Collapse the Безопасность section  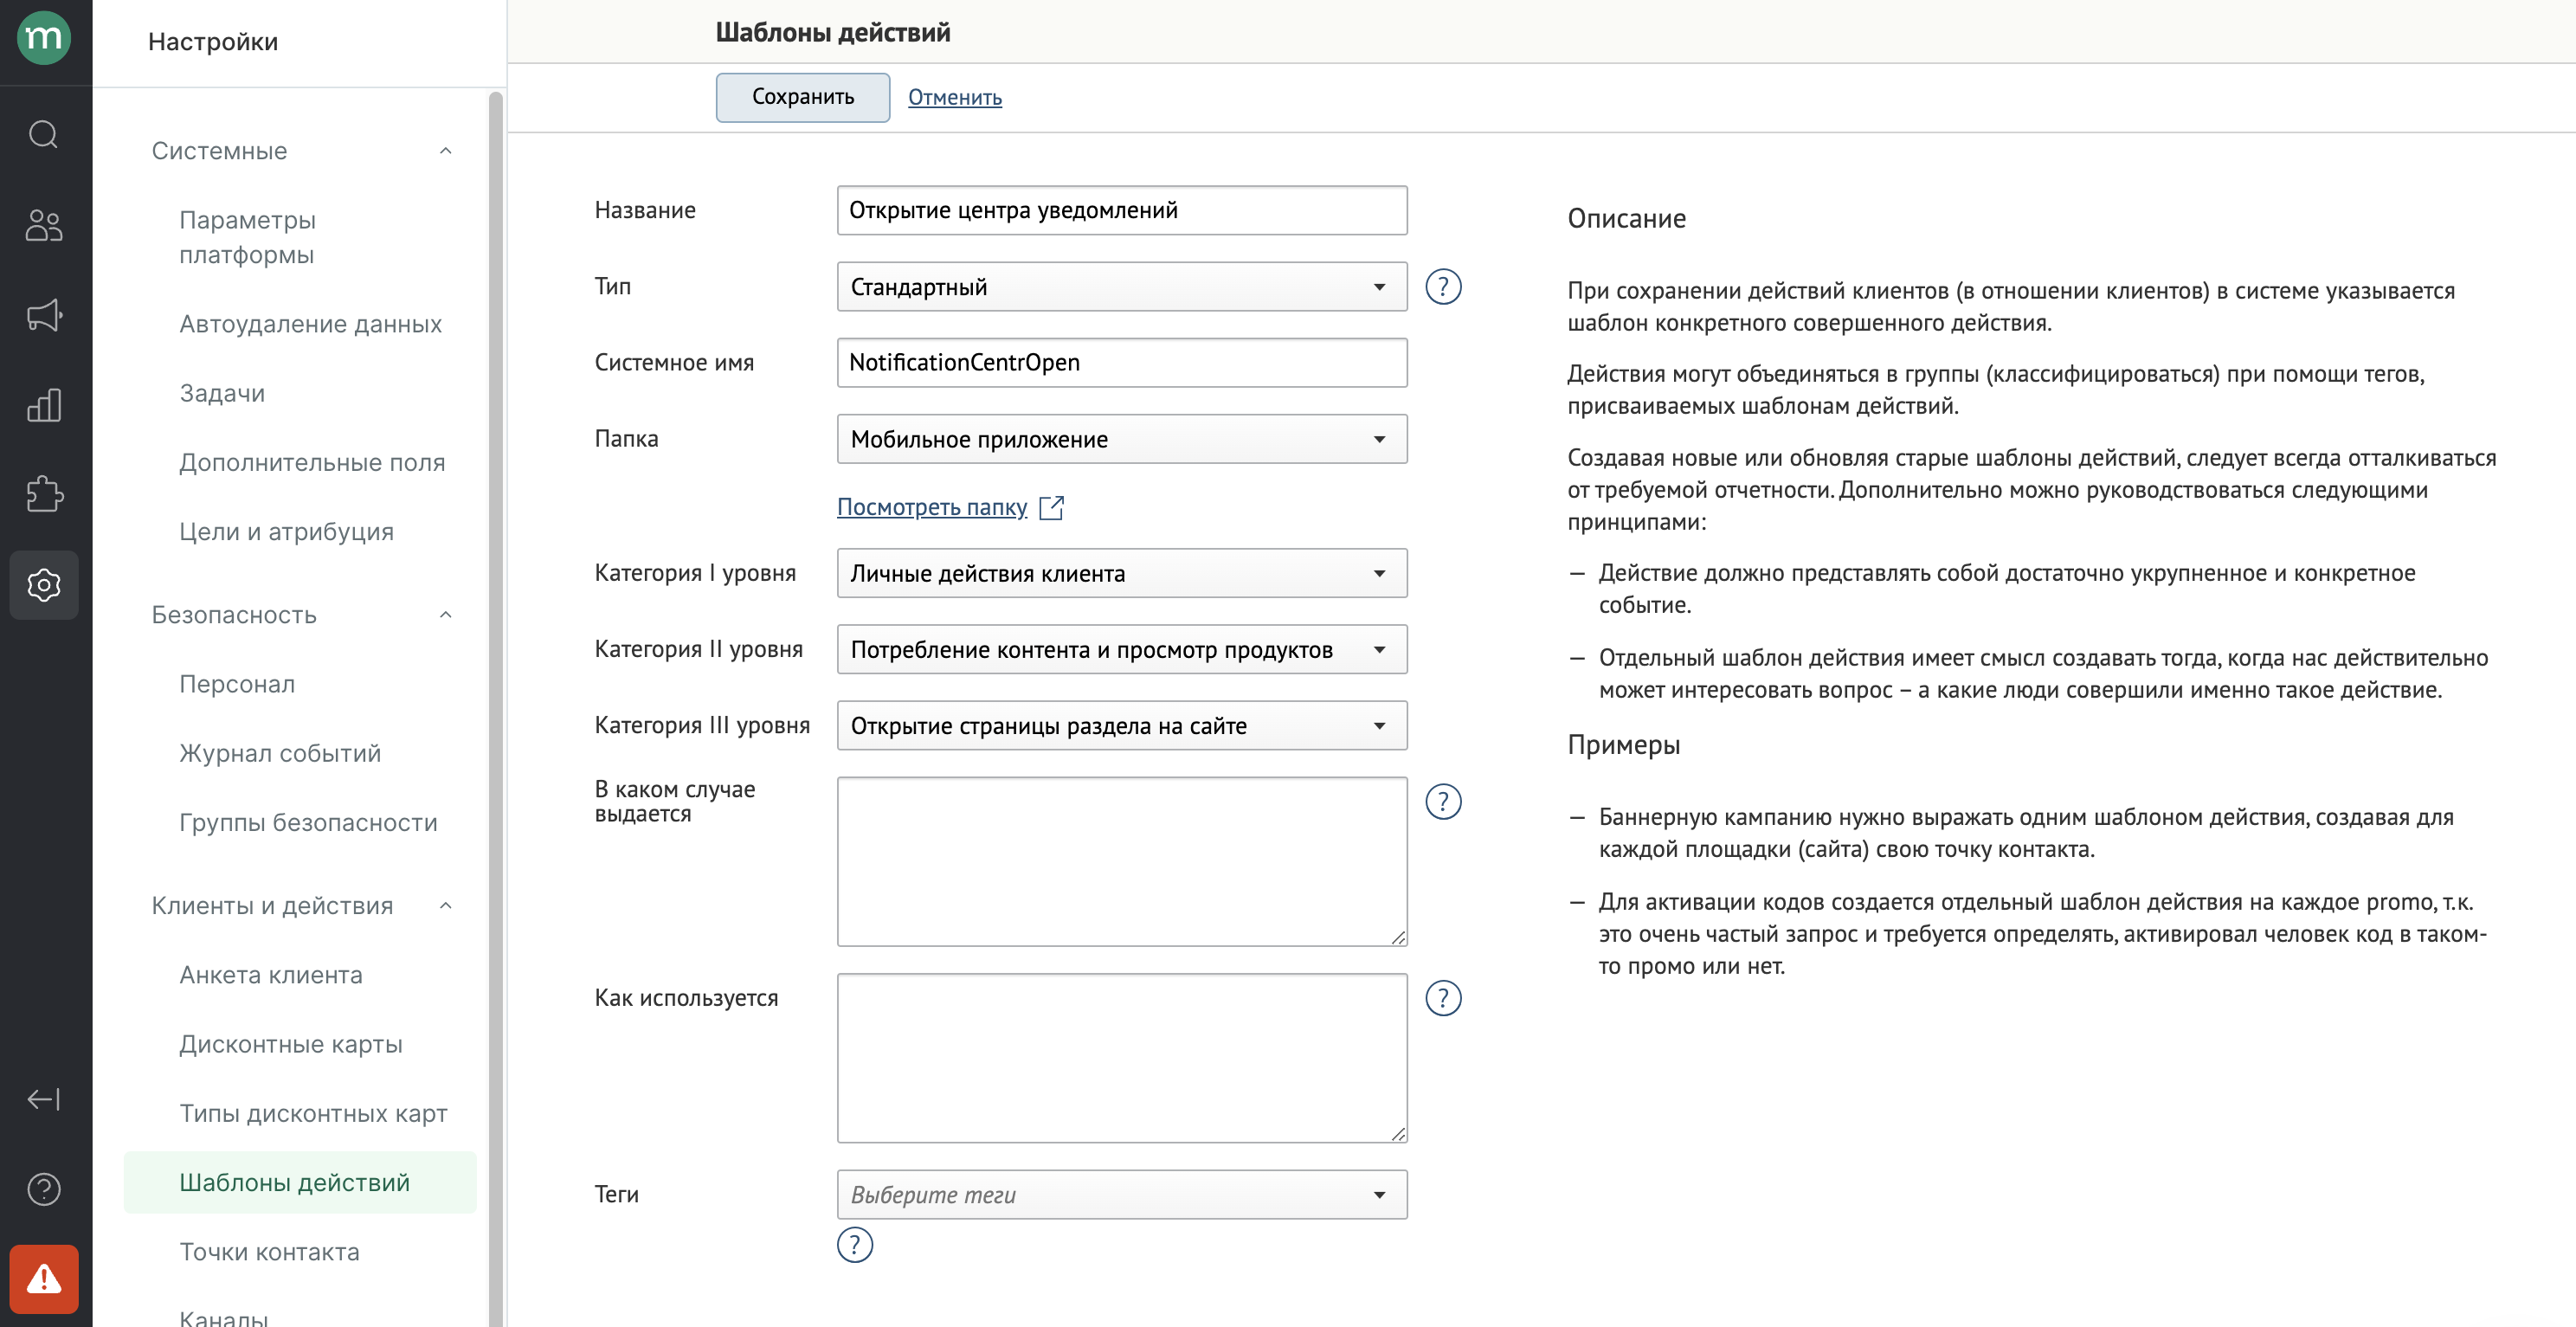coord(446,615)
